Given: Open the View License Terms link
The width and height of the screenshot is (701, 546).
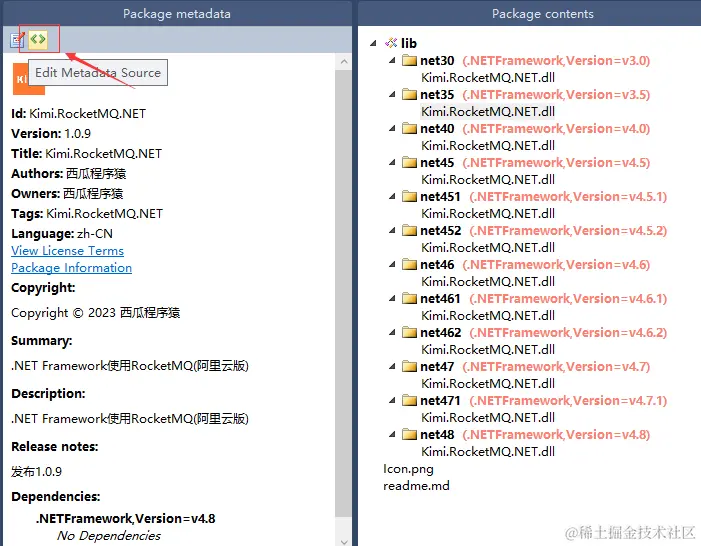Looking at the screenshot, I should click(x=68, y=251).
